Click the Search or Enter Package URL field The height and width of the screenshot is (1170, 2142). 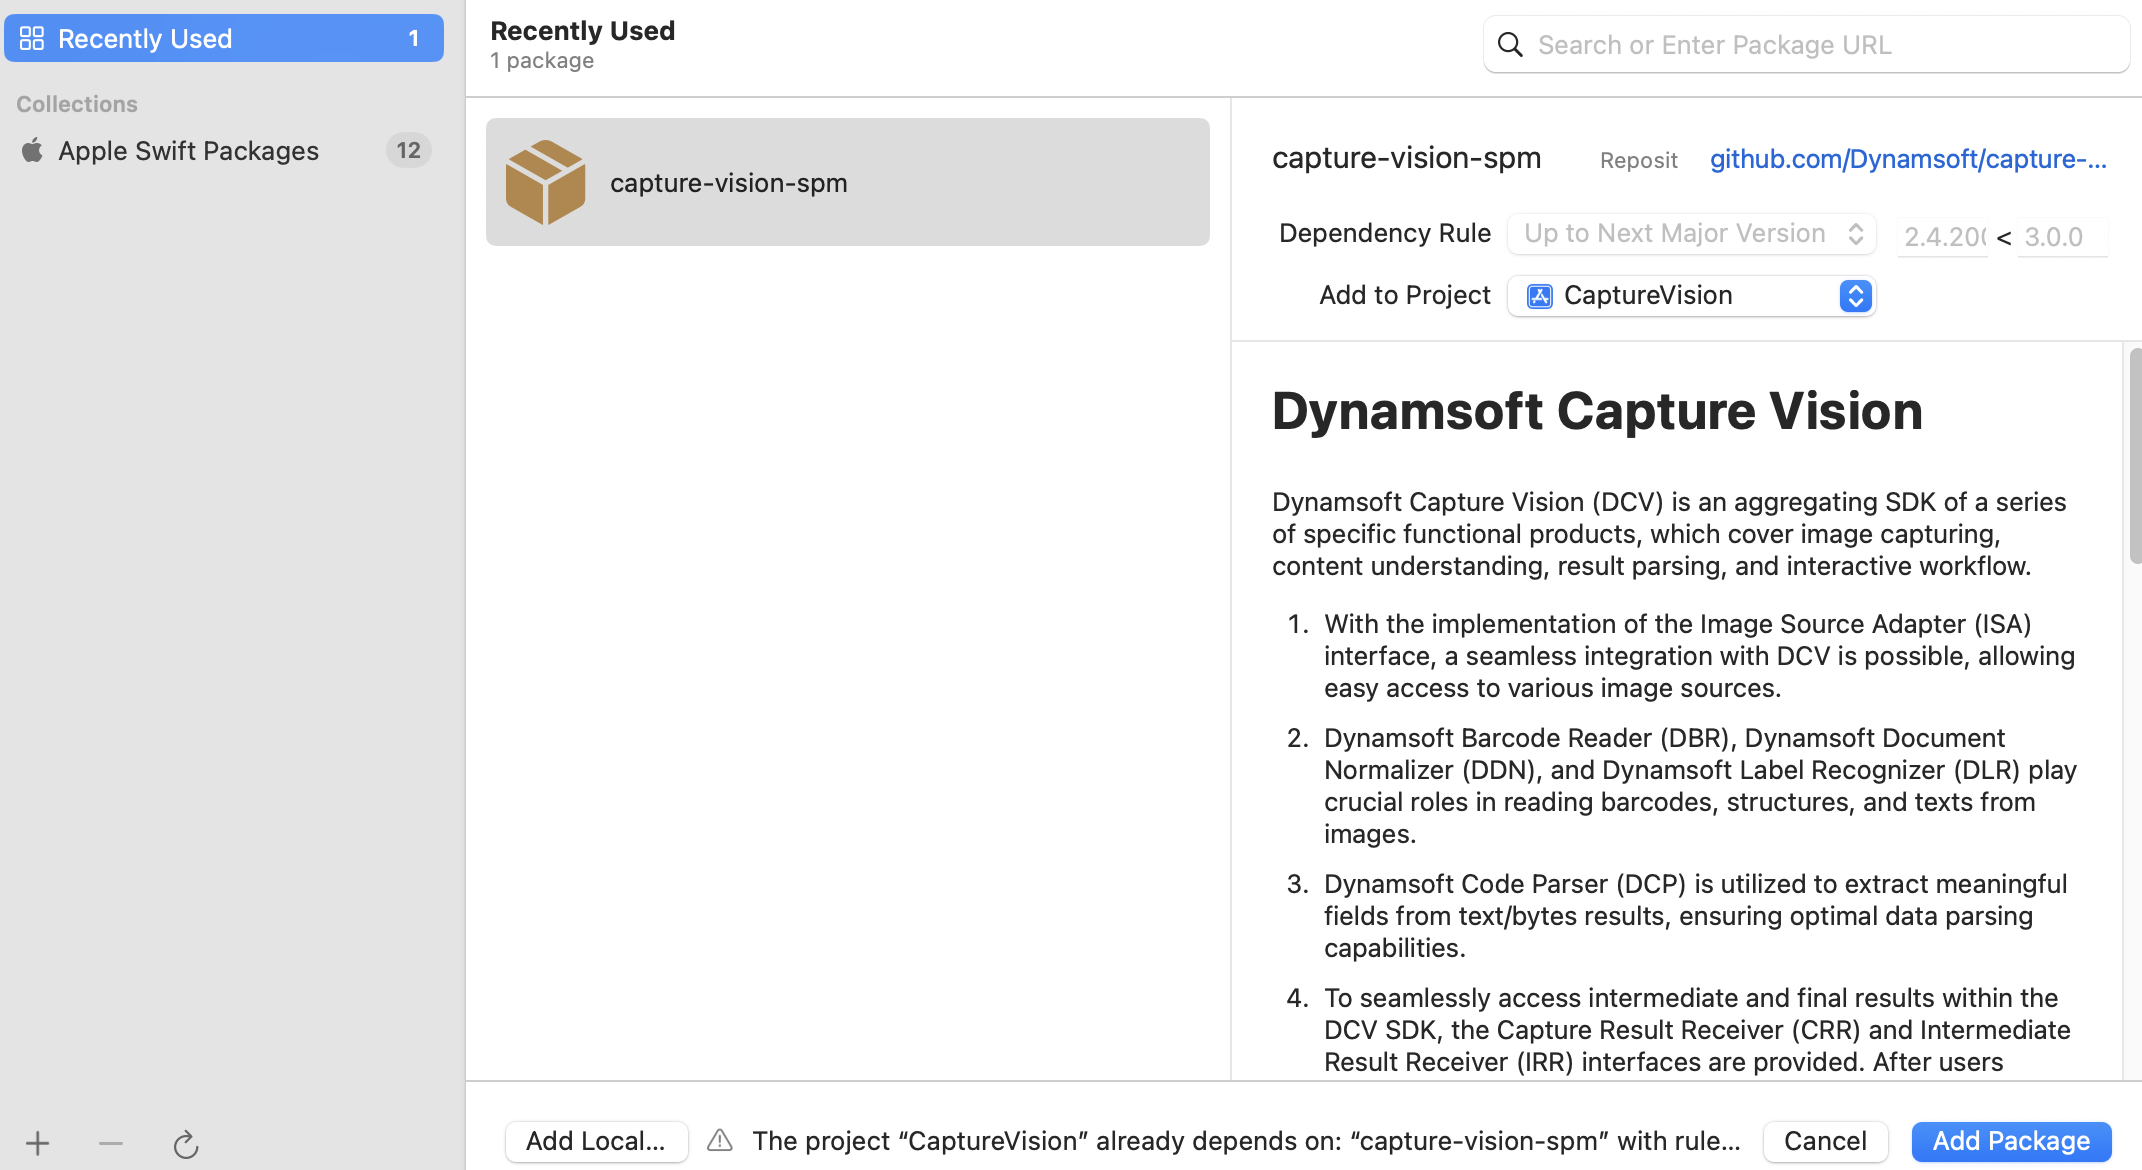(x=1820, y=45)
